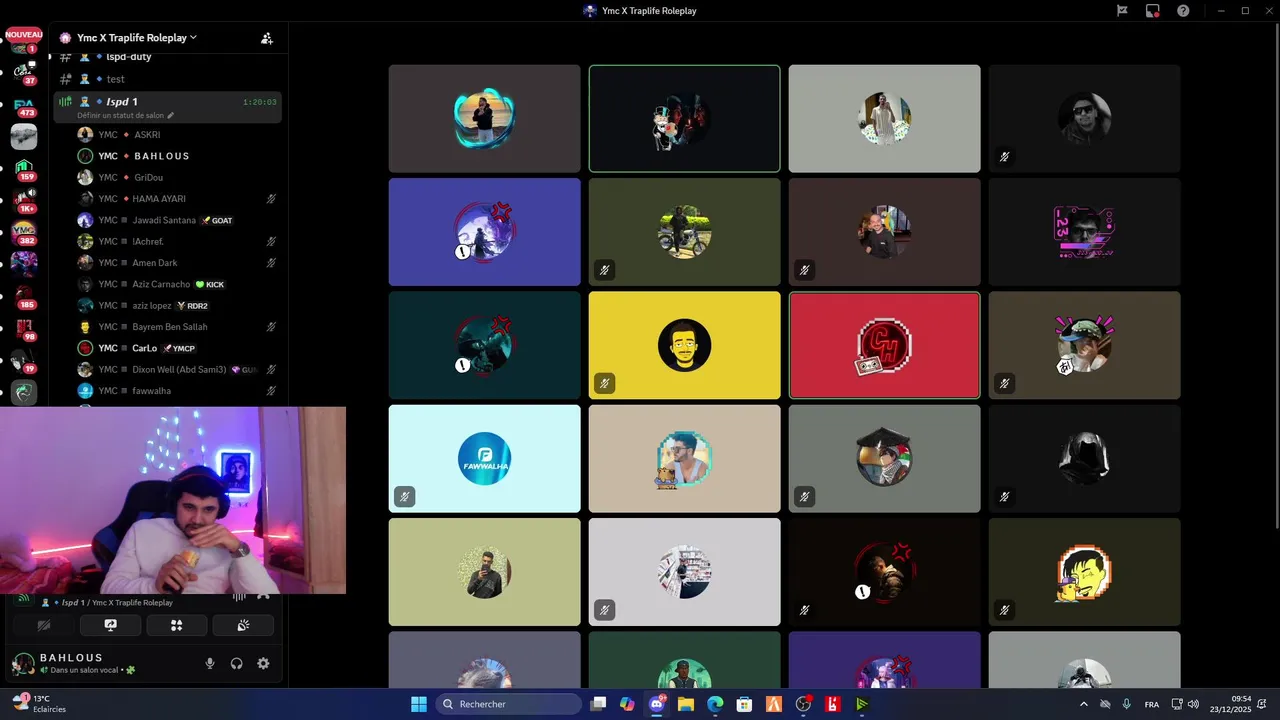Open the soundboard button
The image size is (1280, 720).
(x=242, y=625)
